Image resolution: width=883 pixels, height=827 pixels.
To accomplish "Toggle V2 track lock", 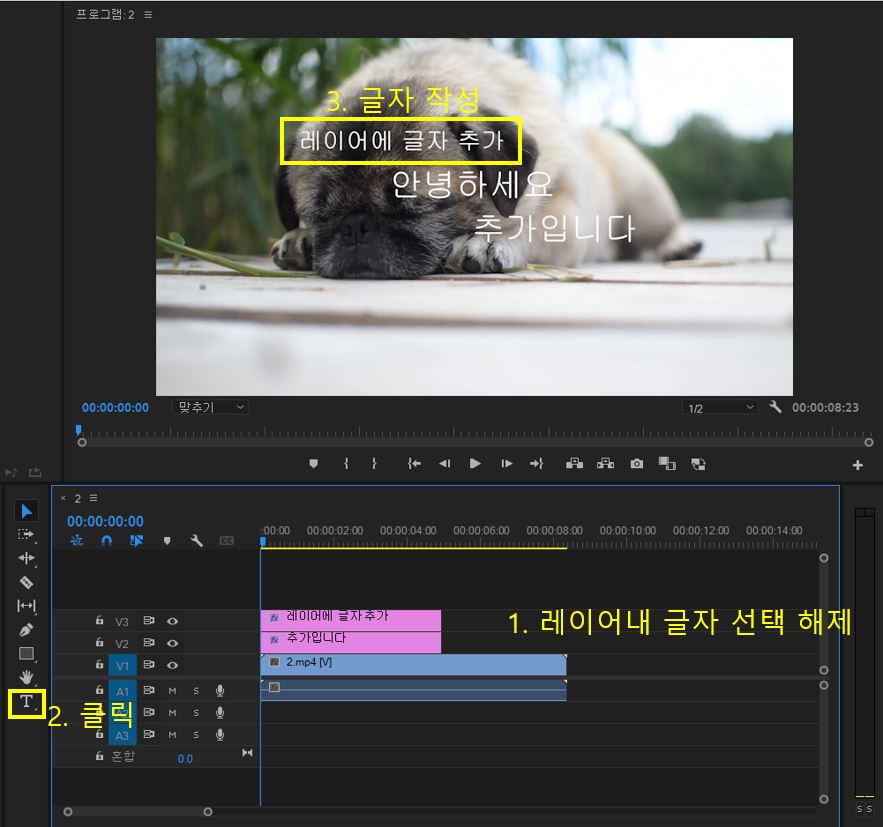I will pyautogui.click(x=100, y=642).
